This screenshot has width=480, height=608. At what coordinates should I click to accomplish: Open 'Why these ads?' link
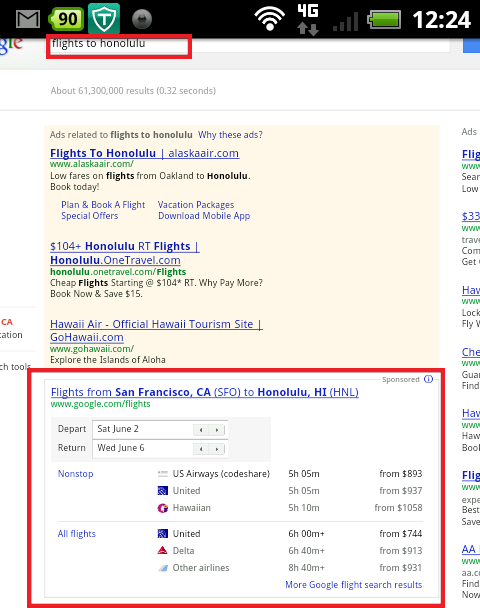[230, 135]
